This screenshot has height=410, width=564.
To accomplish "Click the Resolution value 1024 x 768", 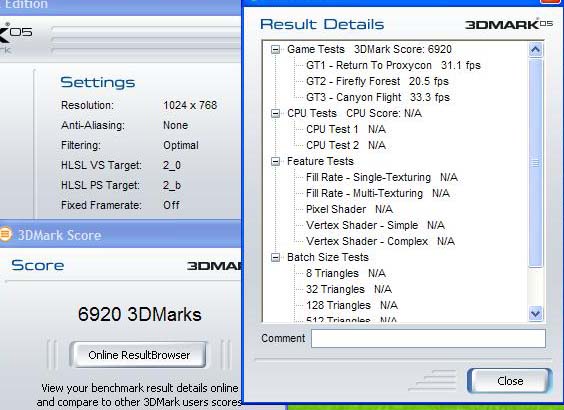I will [x=190, y=105].
